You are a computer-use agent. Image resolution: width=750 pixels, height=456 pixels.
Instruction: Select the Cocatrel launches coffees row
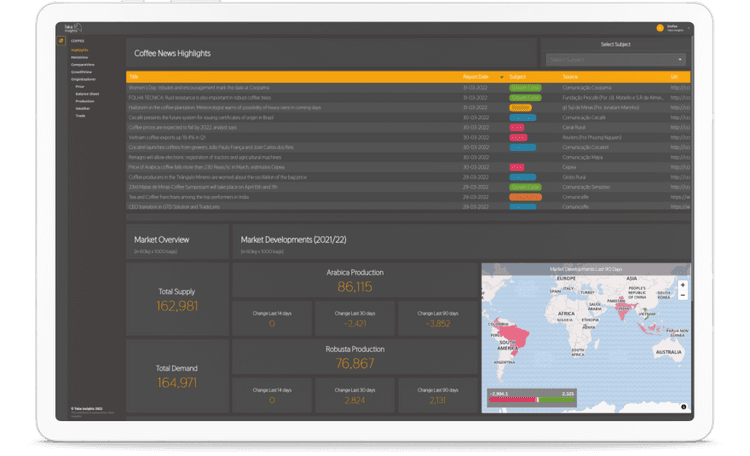408,147
